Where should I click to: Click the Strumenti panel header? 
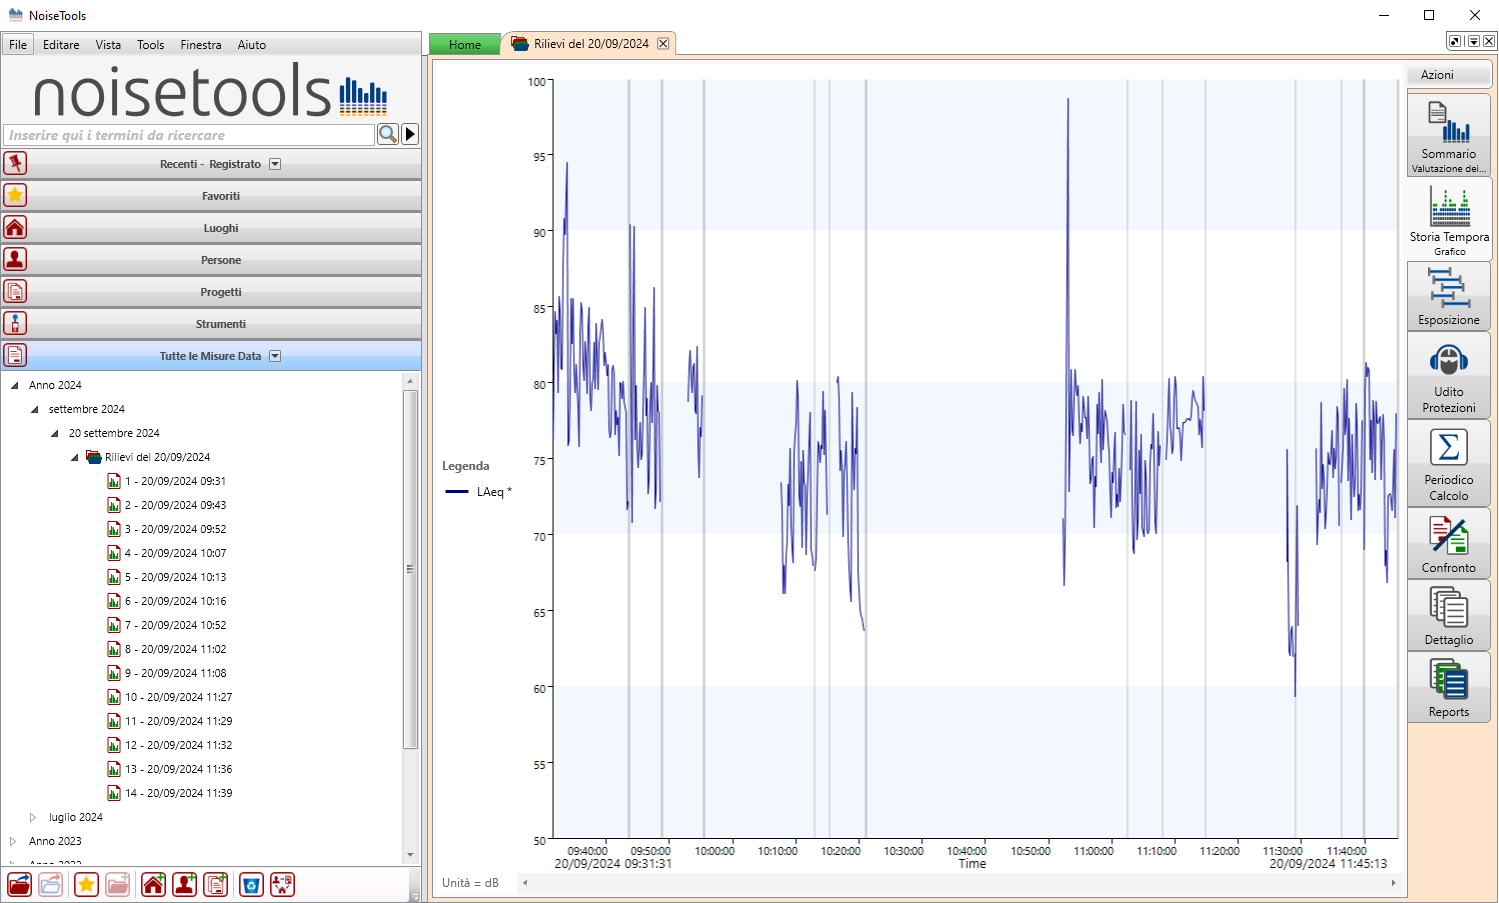[x=220, y=324]
